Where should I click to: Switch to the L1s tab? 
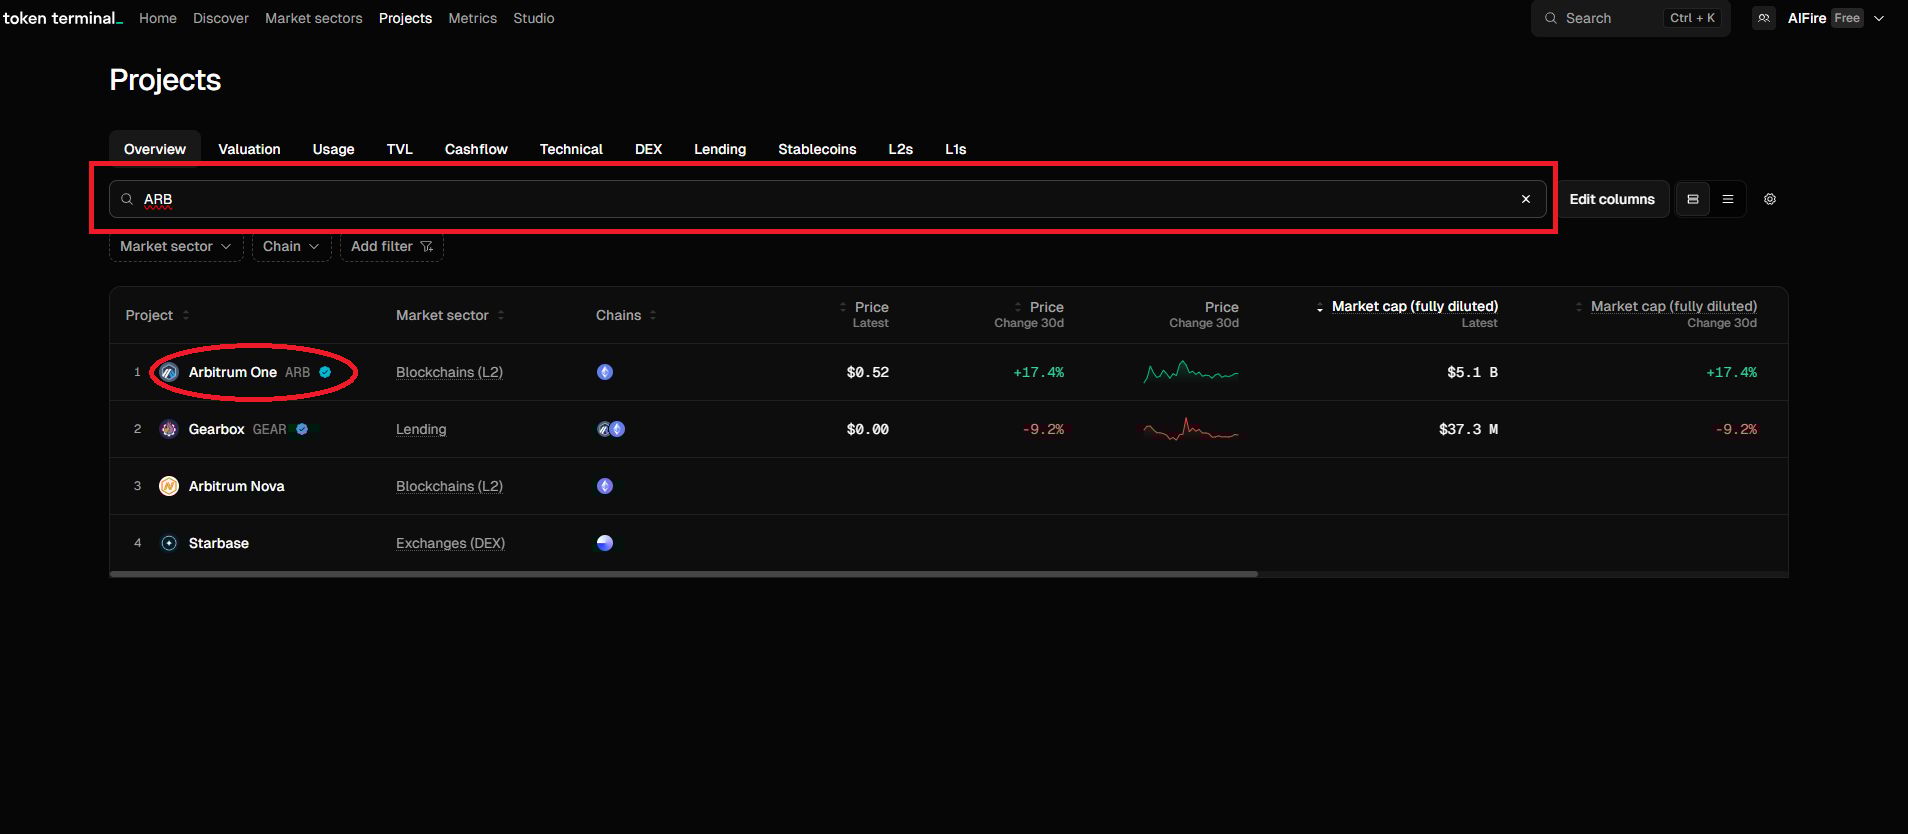(x=956, y=149)
